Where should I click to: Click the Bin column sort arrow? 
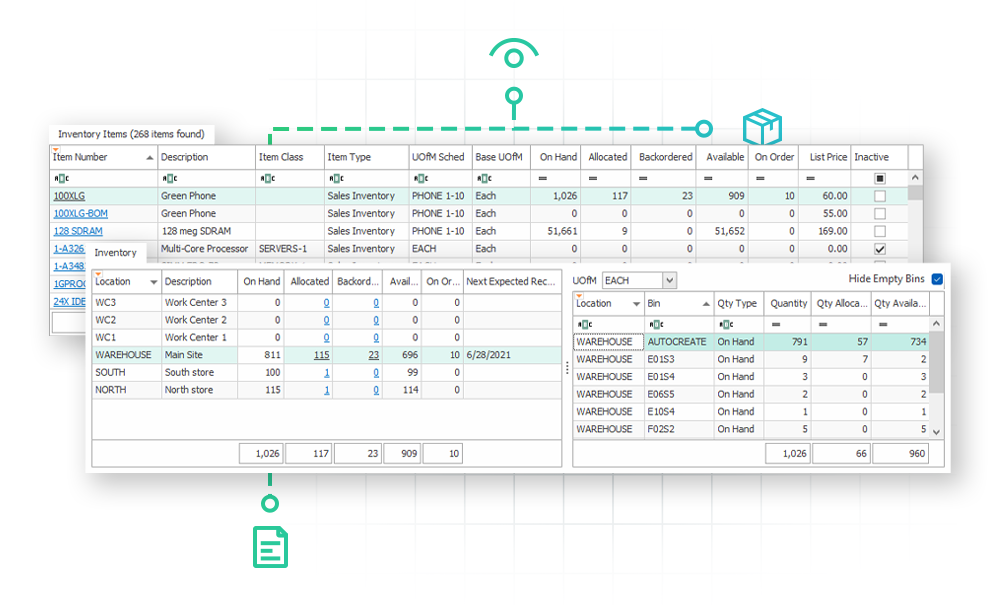click(705, 304)
